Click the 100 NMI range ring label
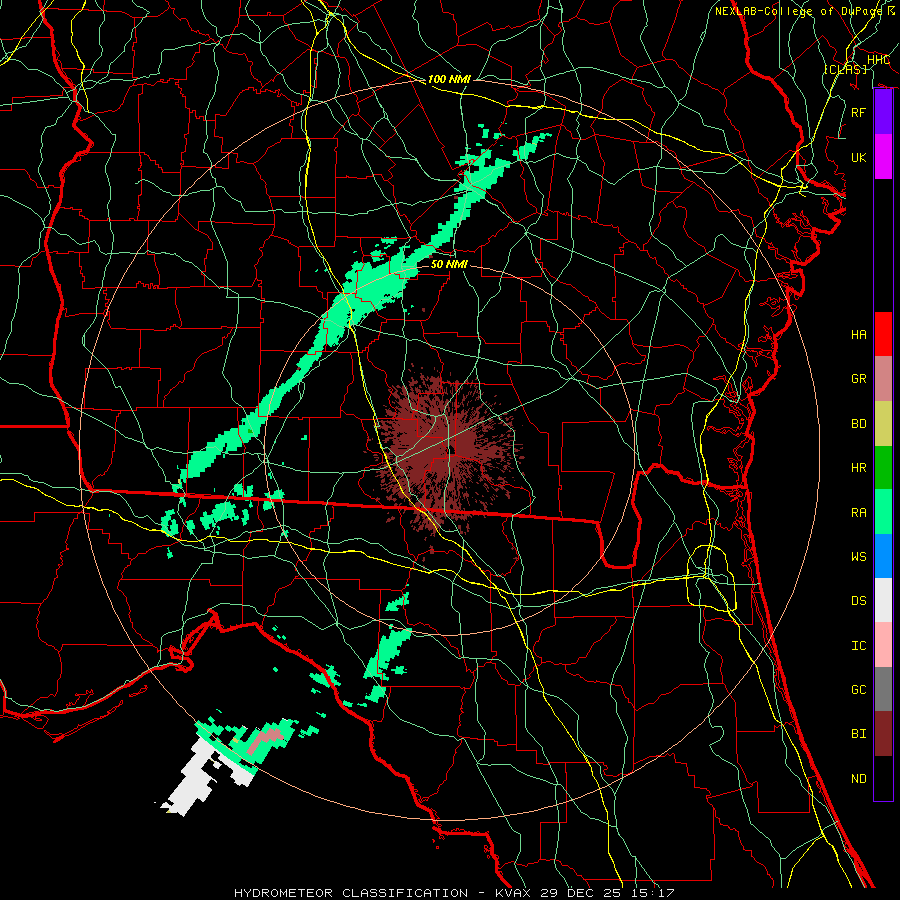This screenshot has height=900, width=900. point(449,79)
